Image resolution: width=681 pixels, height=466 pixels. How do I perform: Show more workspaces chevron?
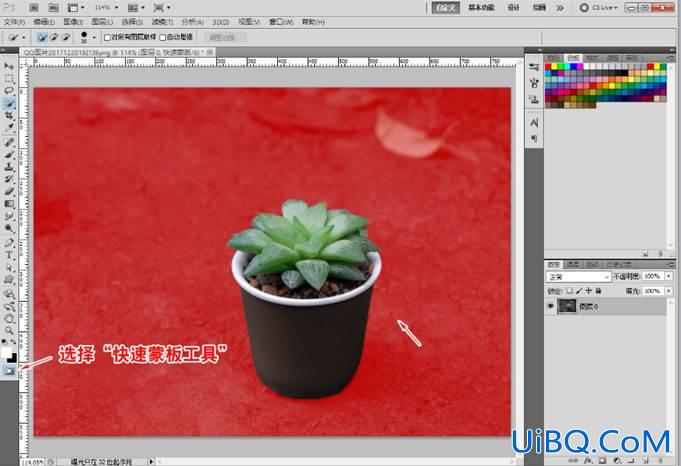point(560,7)
